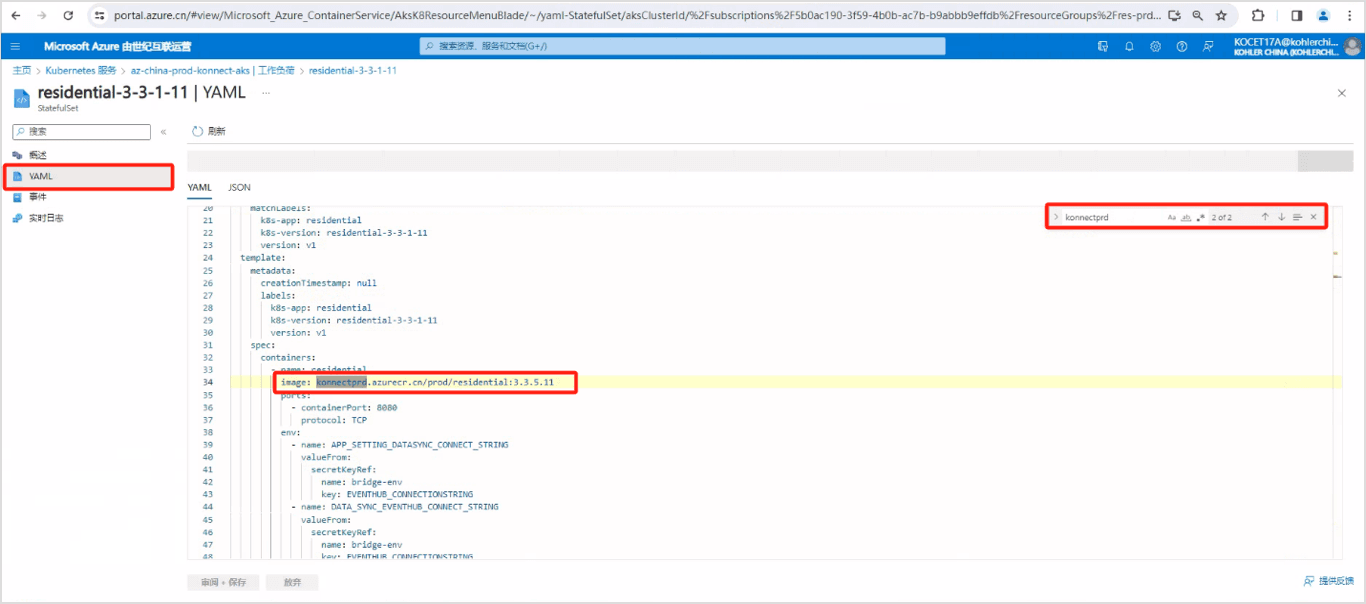Click the 提供反馈 feedback link

point(1328,581)
